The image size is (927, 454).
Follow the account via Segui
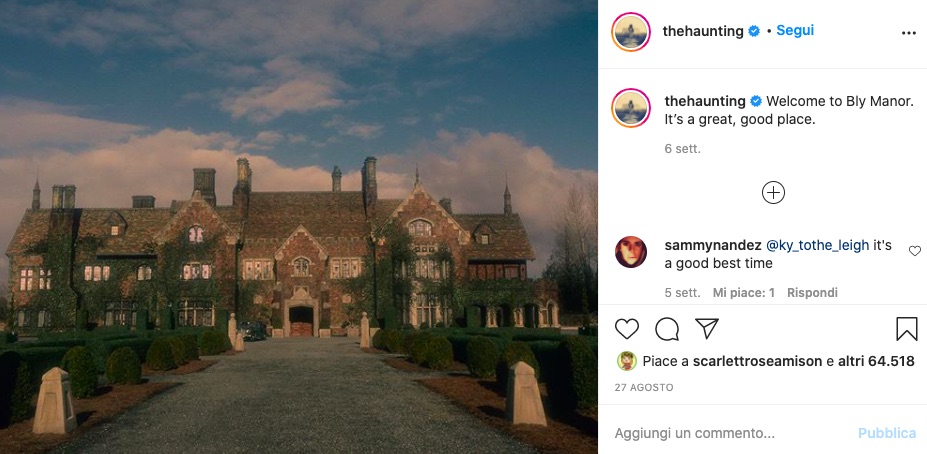pos(795,31)
